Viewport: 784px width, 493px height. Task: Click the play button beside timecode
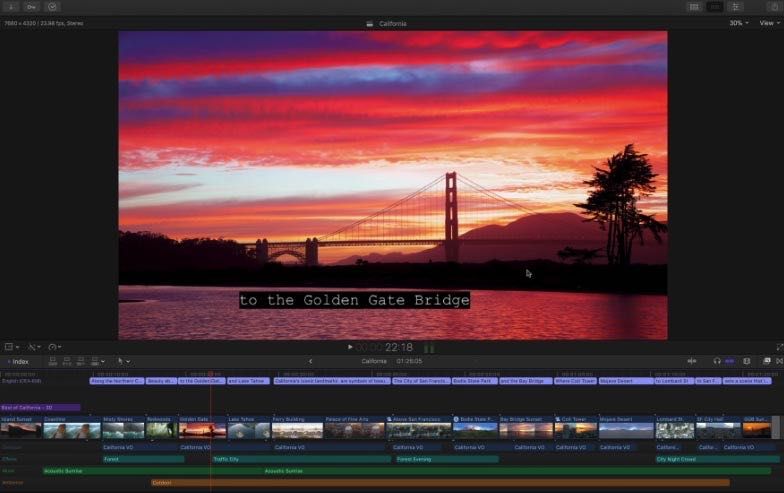350,347
